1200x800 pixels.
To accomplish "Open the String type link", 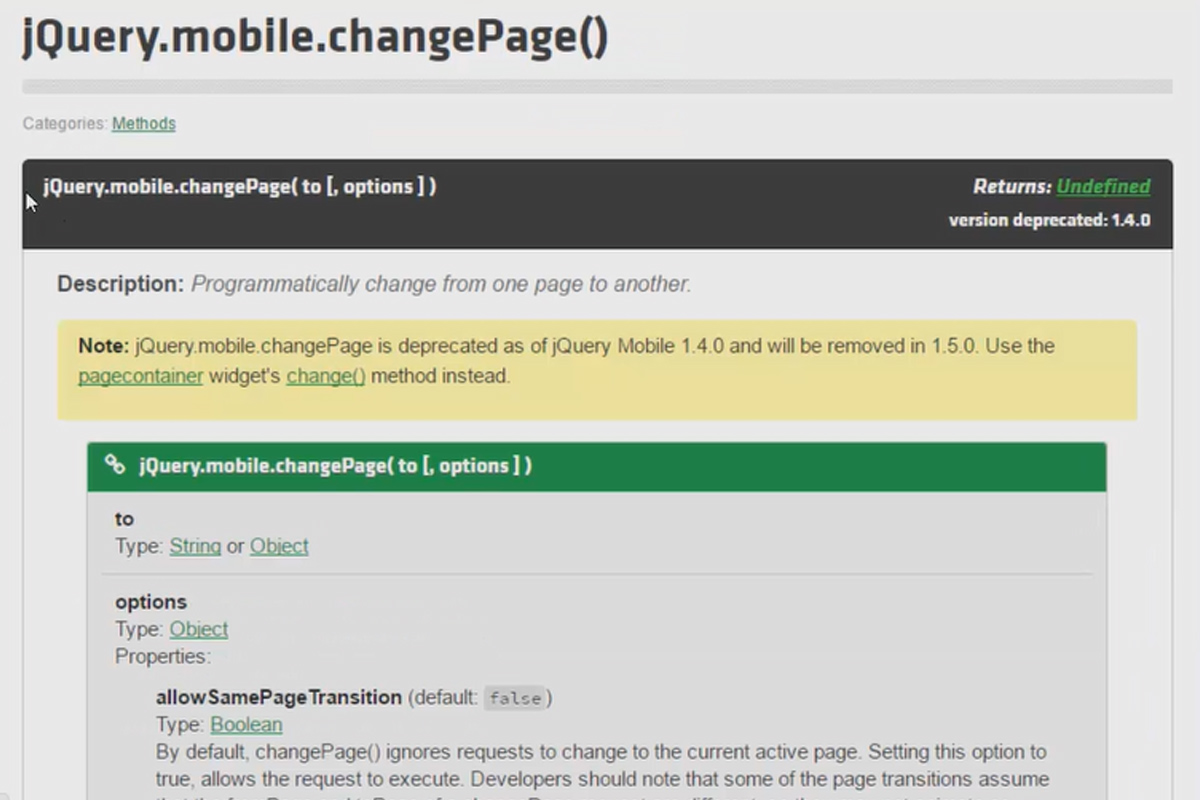I will [x=195, y=546].
